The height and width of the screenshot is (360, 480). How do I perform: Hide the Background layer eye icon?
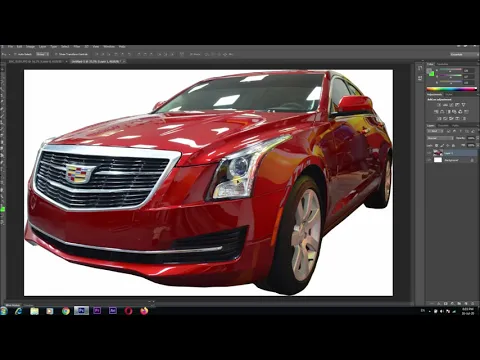(x=429, y=160)
